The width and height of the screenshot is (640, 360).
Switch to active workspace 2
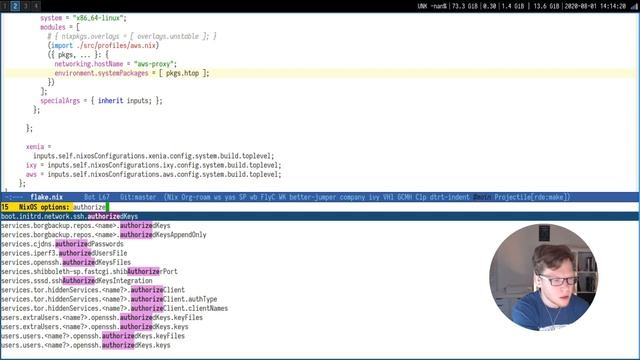[x=15, y=6]
